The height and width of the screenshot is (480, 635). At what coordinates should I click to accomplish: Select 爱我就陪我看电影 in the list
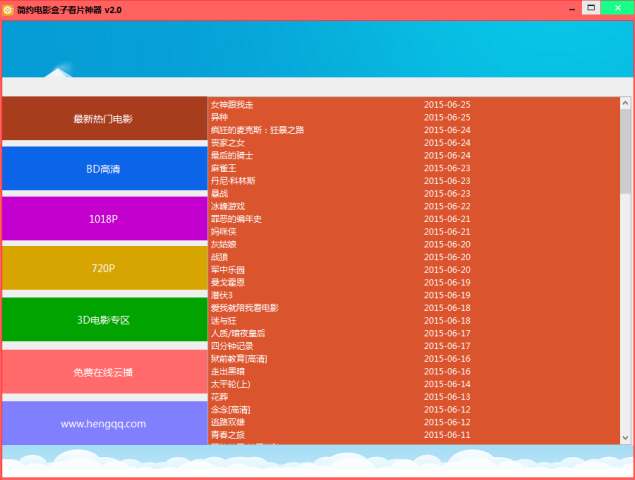click(x=244, y=308)
